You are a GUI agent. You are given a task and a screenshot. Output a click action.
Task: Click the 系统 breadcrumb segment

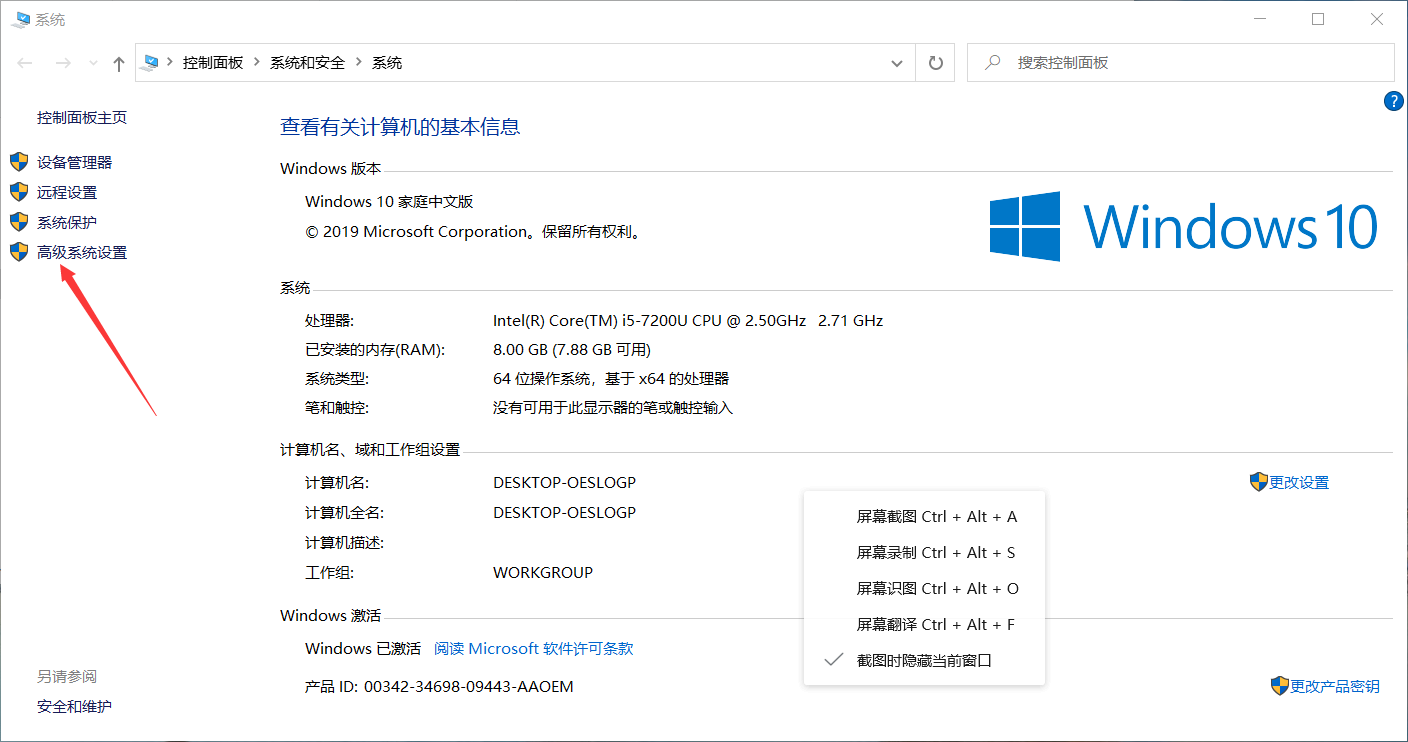coord(387,63)
